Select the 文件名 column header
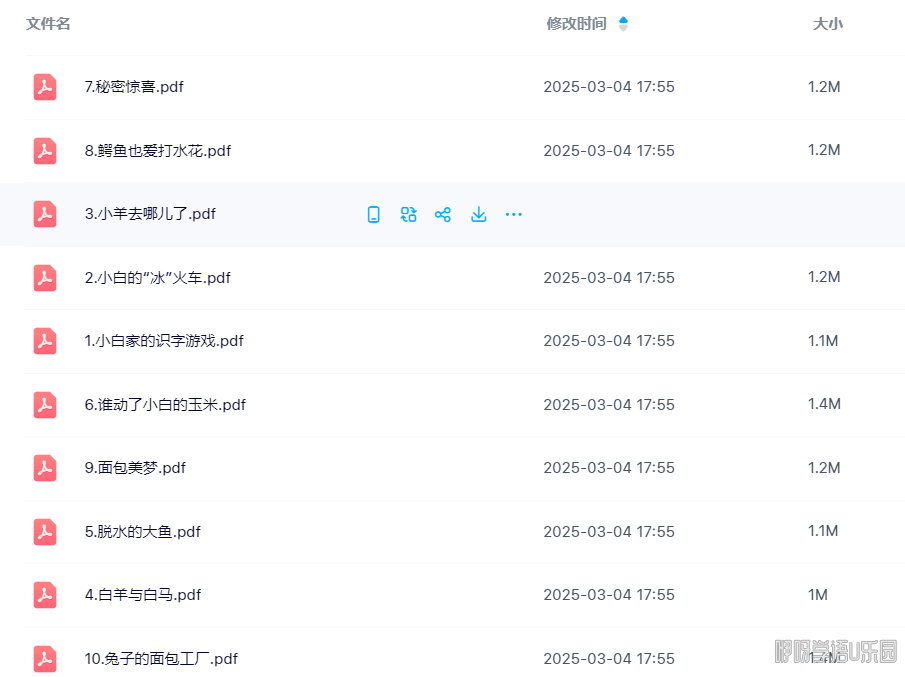Viewport: 905px width, 677px height. pos(48,23)
